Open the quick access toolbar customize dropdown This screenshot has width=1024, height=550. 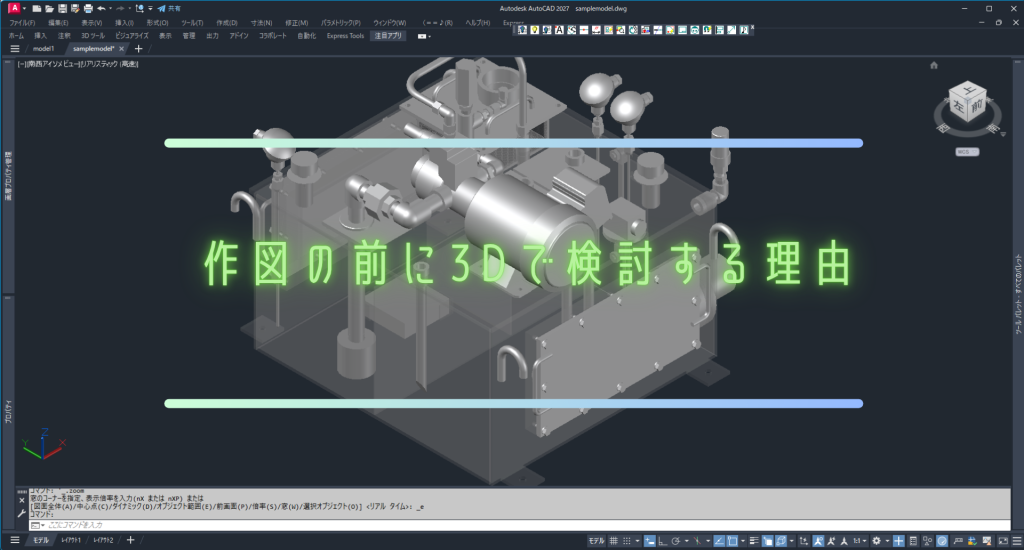tap(149, 8)
